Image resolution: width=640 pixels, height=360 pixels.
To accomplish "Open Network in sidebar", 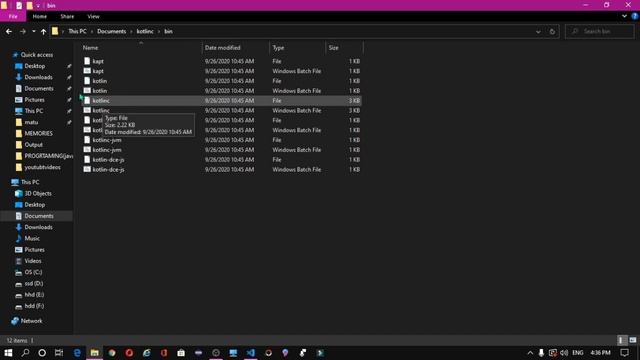I will [31, 321].
